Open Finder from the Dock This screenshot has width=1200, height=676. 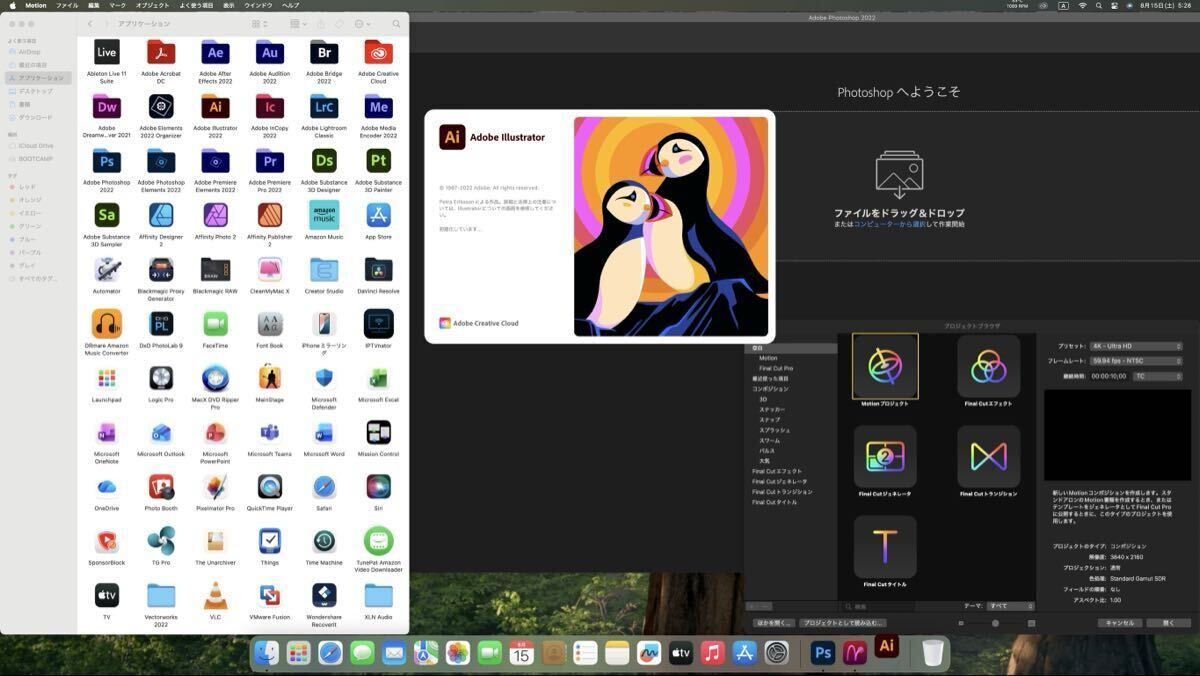tap(266, 653)
